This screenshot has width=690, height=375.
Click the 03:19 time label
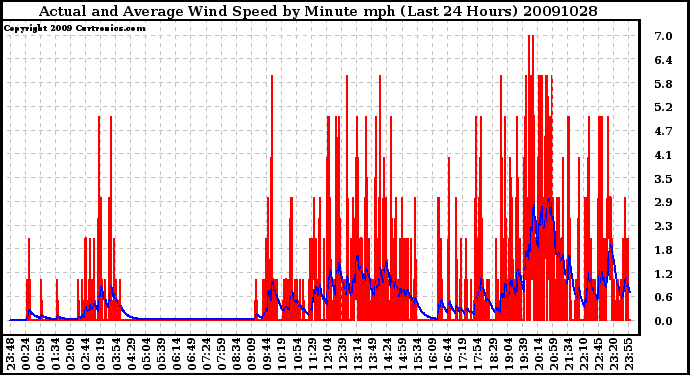point(100,354)
